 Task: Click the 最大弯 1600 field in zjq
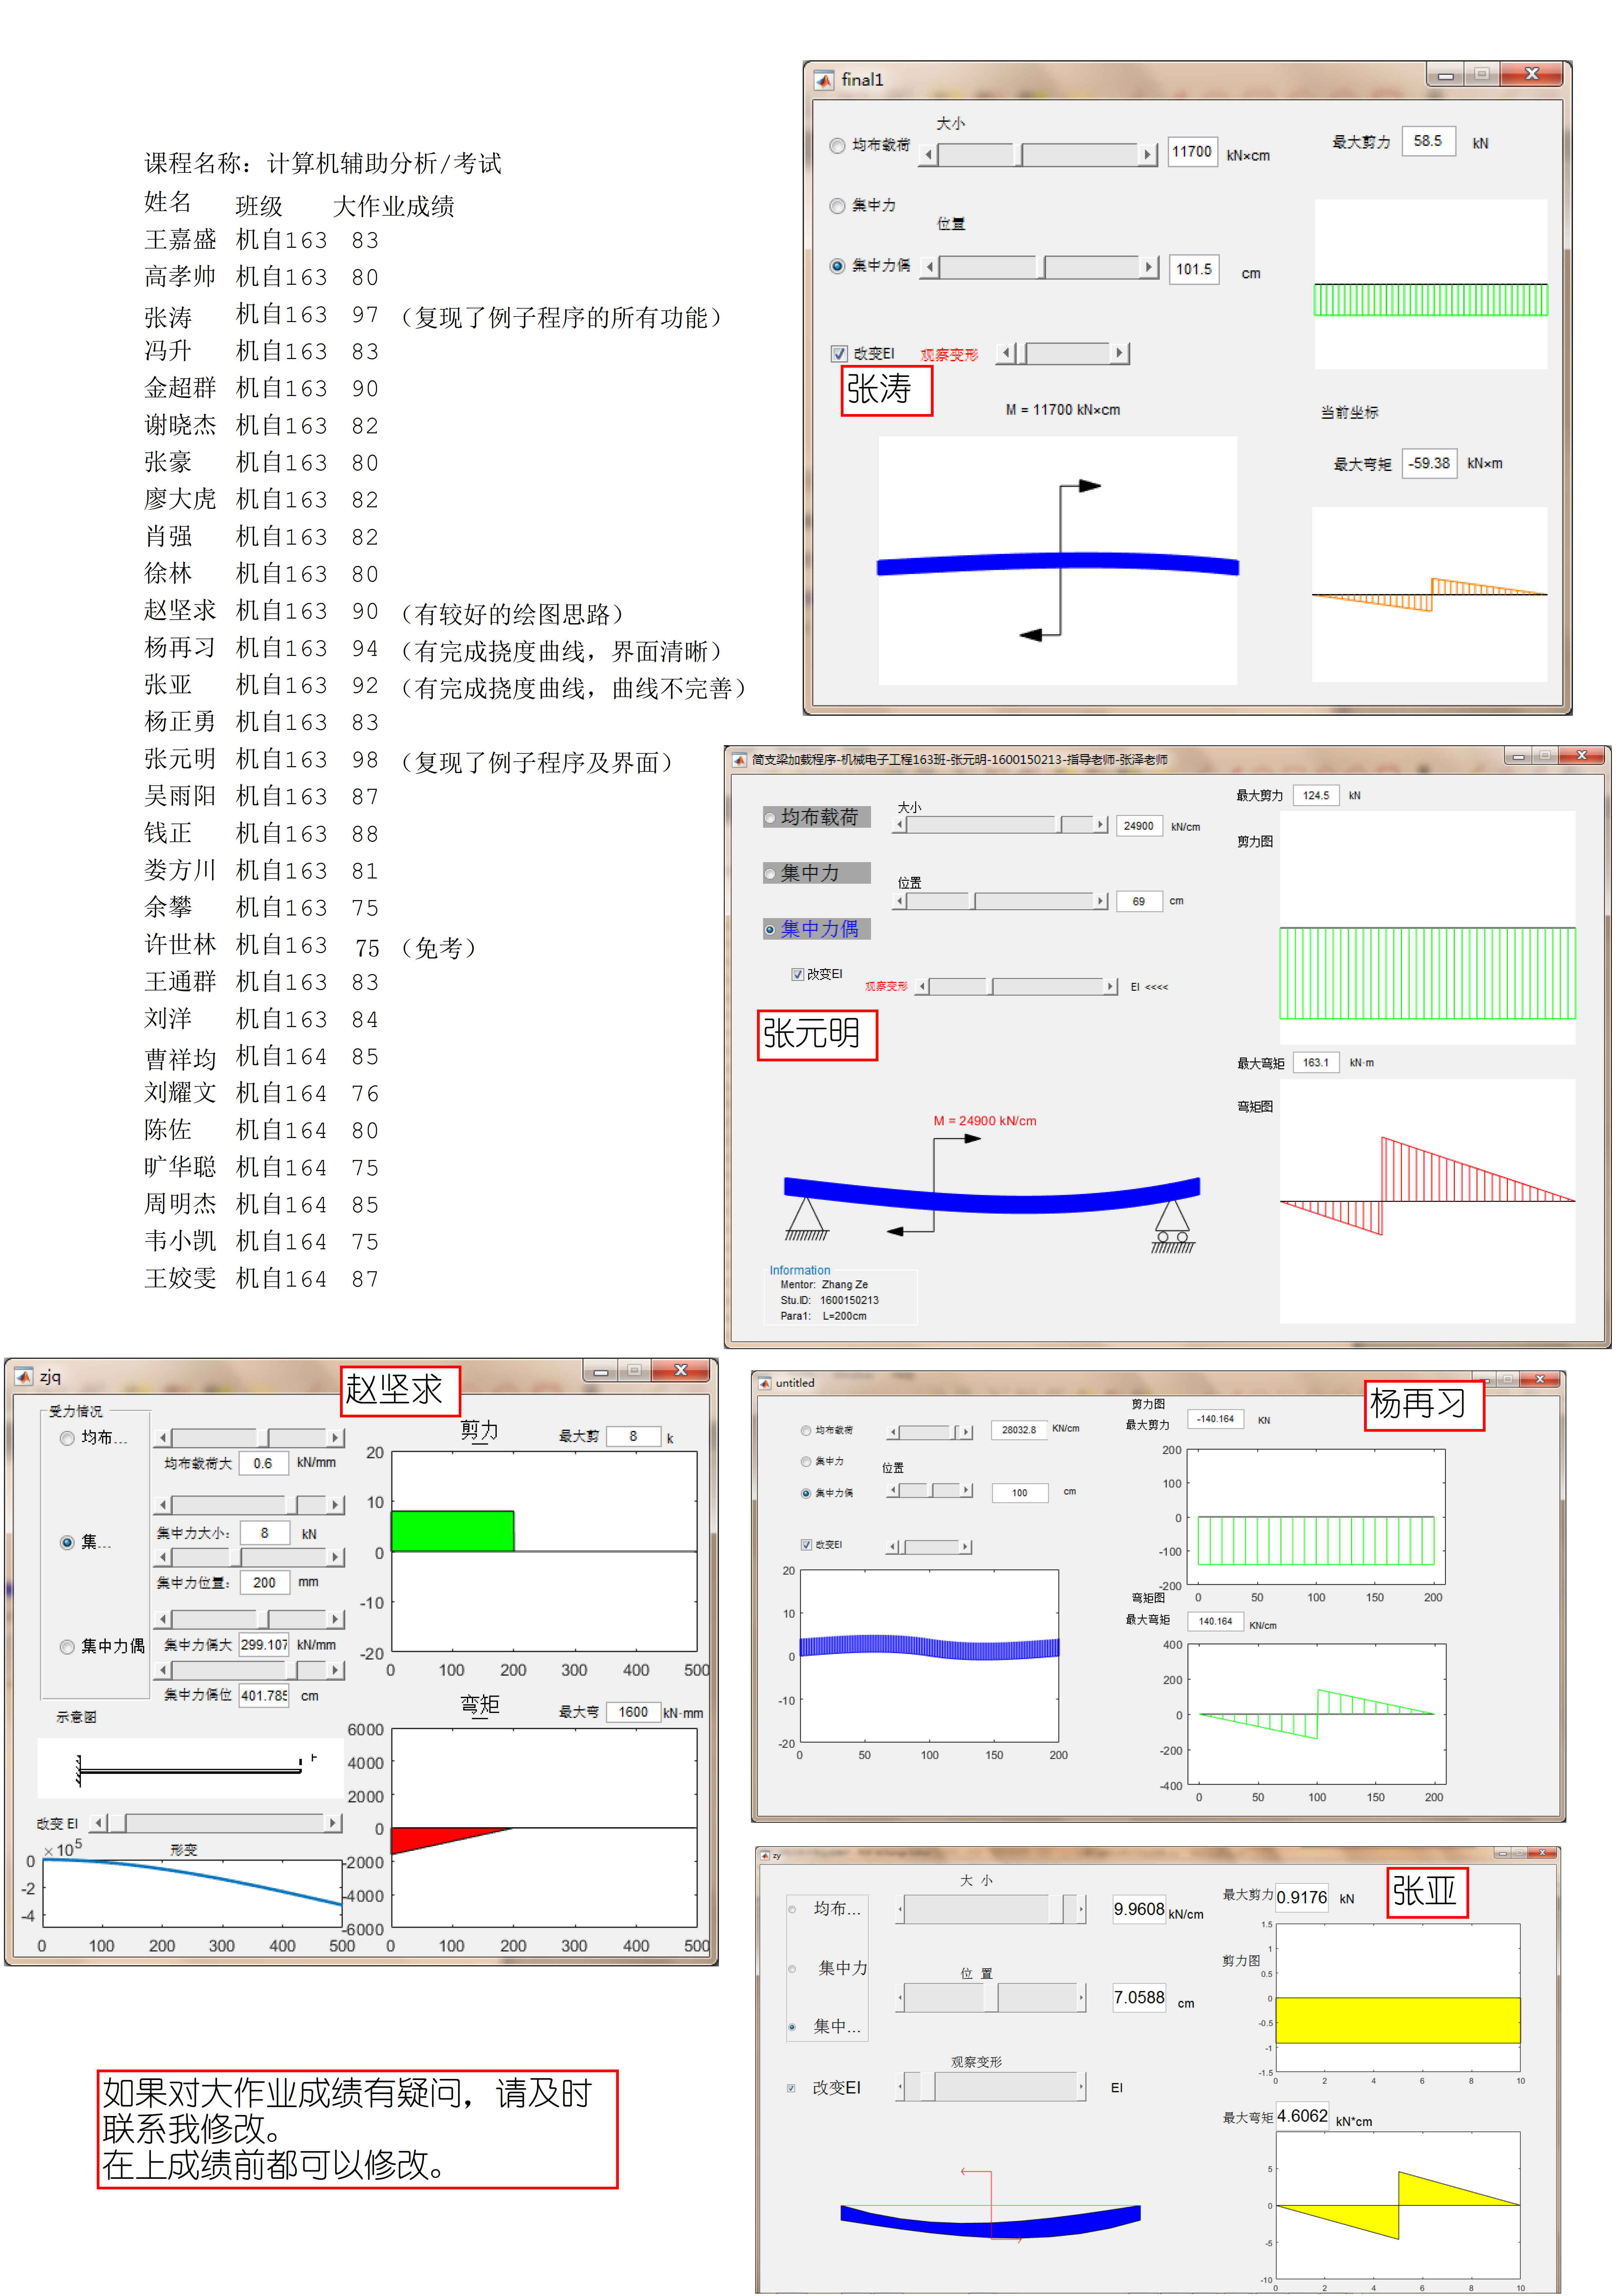(x=633, y=1712)
